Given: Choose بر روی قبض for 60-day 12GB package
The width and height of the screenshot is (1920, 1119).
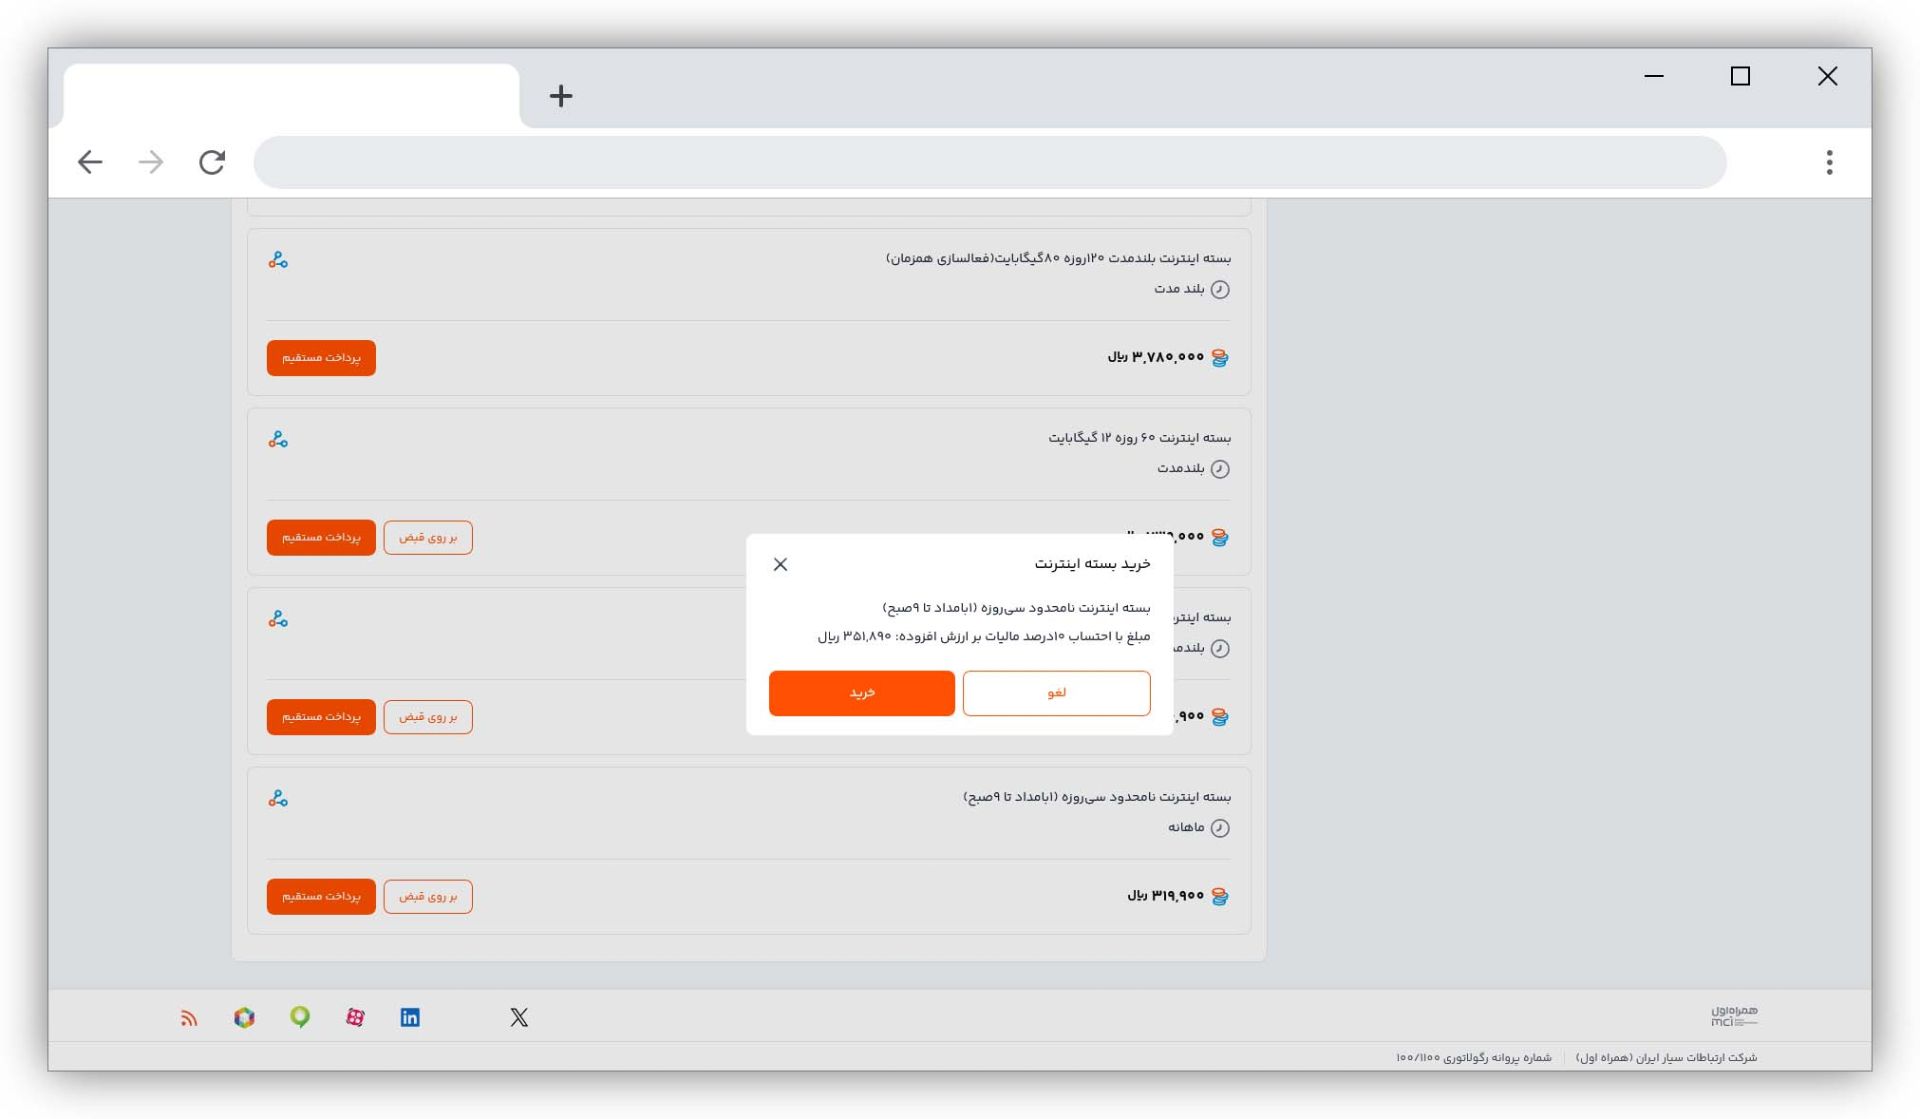Looking at the screenshot, I should coord(428,538).
